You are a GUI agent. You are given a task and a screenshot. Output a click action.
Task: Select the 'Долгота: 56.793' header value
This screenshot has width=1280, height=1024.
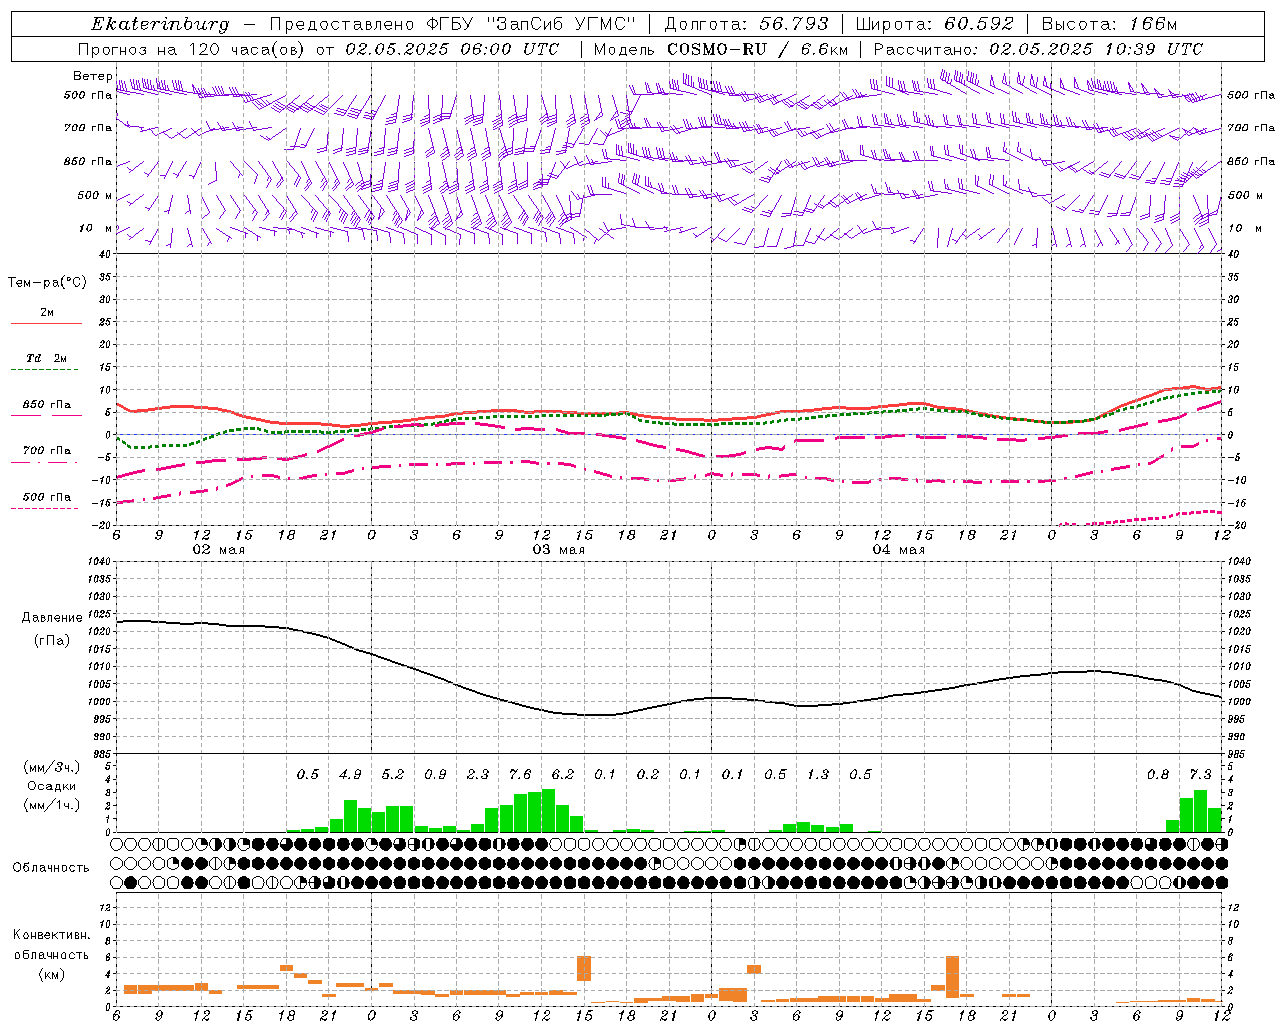point(747,24)
